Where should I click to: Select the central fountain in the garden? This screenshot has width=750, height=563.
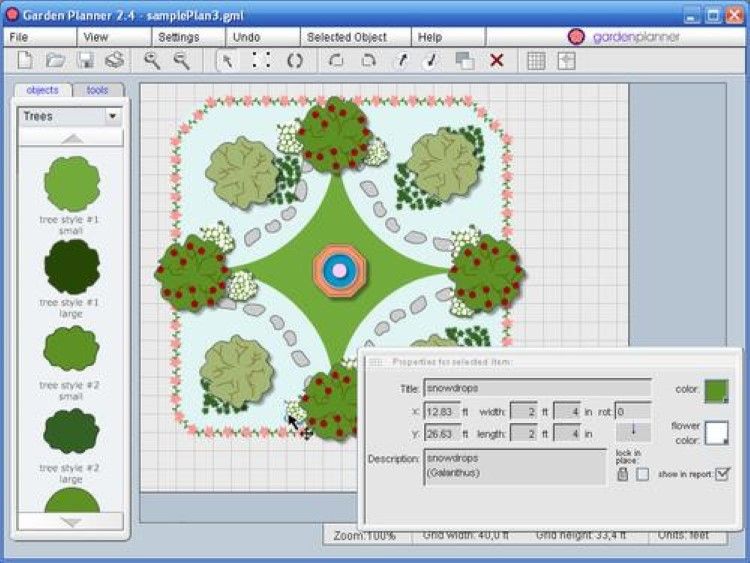point(339,271)
